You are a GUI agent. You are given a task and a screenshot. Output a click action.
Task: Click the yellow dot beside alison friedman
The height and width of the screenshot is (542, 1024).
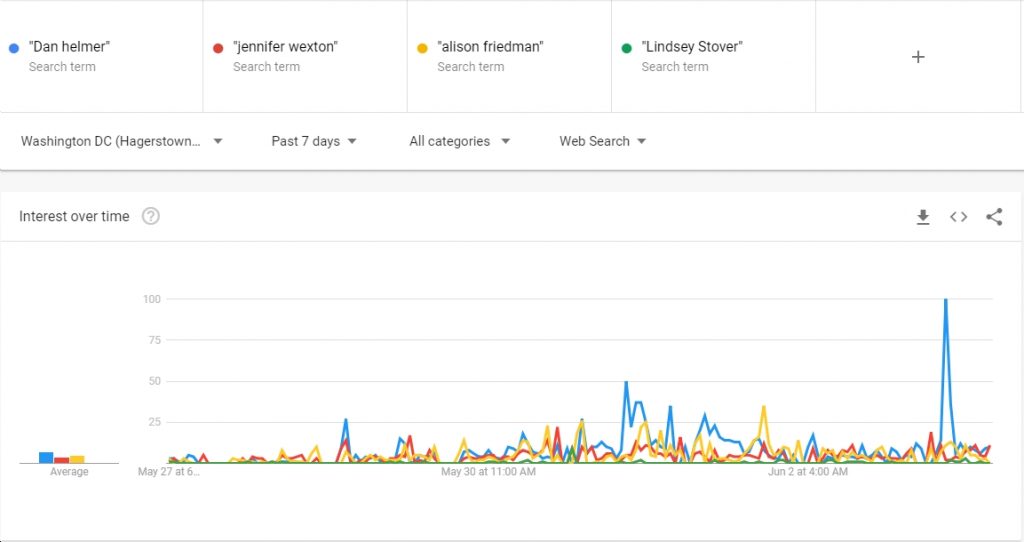pyautogui.click(x=423, y=48)
